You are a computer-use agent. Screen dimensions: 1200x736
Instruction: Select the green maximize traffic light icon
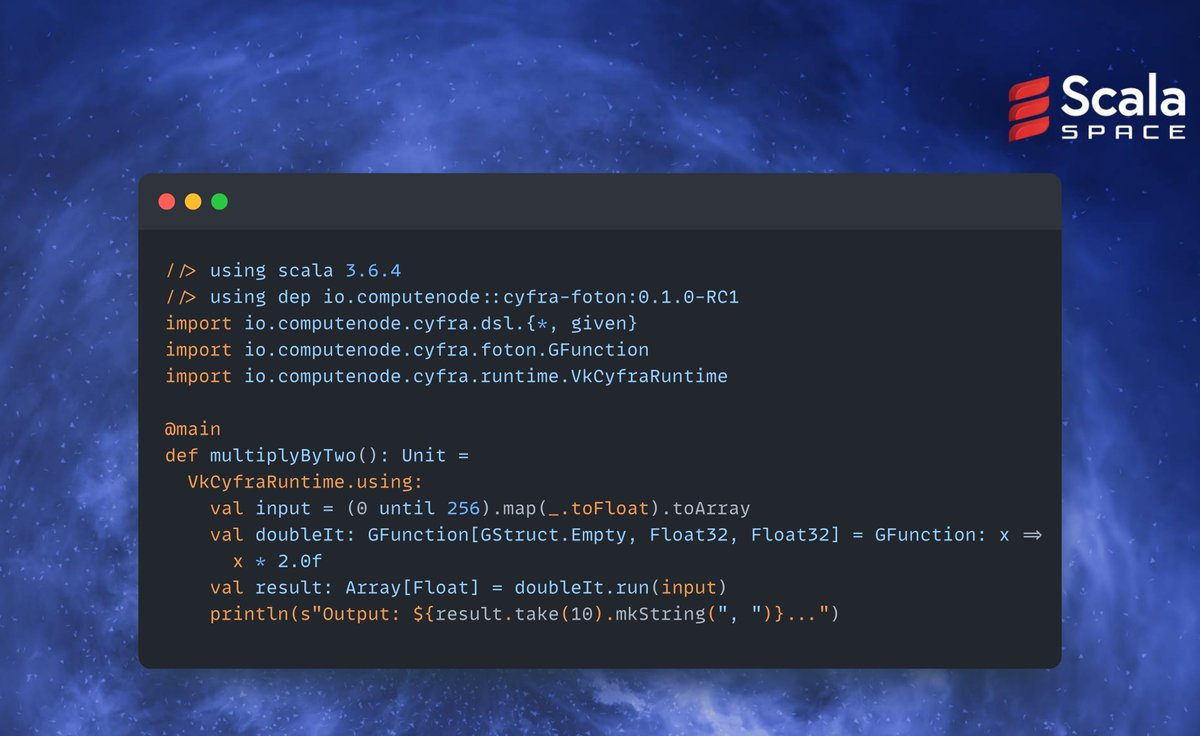(x=219, y=201)
